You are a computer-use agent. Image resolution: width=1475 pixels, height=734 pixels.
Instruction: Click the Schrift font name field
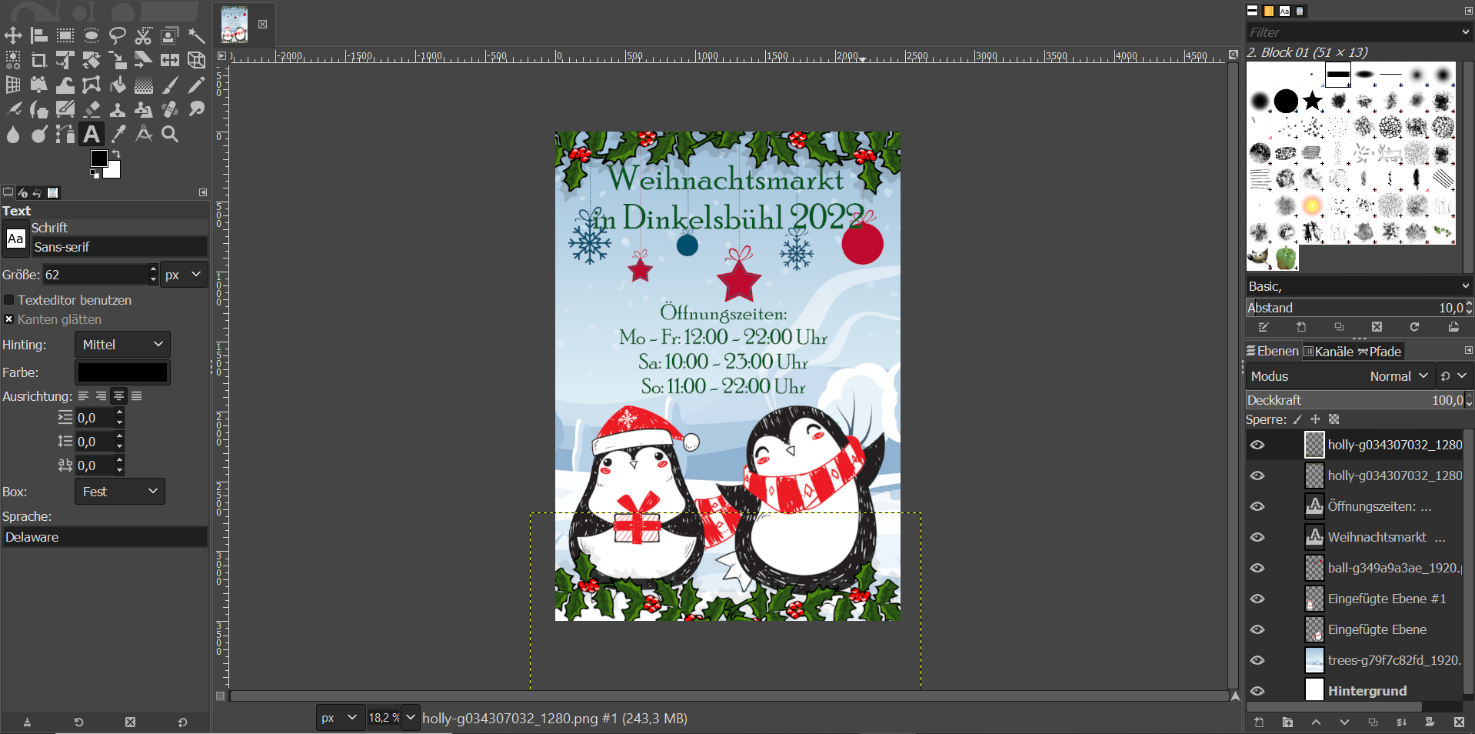click(x=119, y=247)
